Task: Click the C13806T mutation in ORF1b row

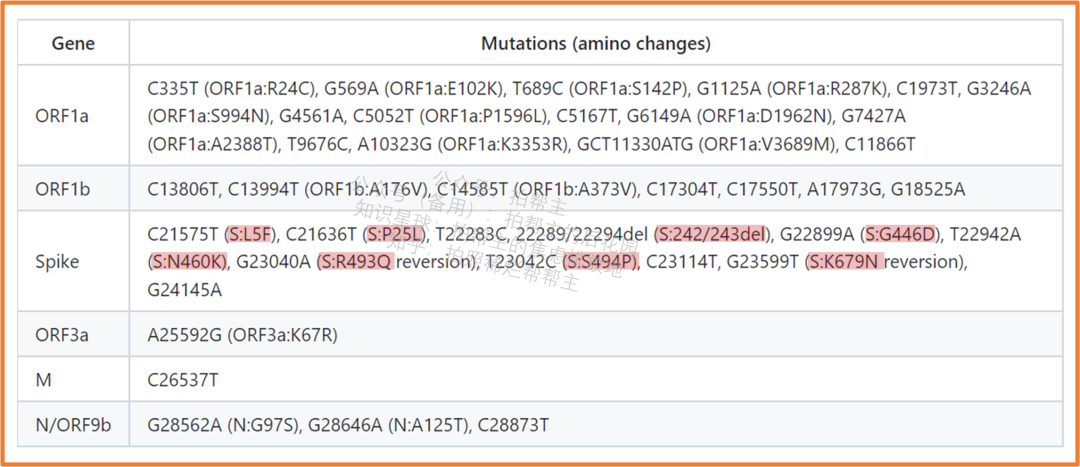Action: (183, 188)
